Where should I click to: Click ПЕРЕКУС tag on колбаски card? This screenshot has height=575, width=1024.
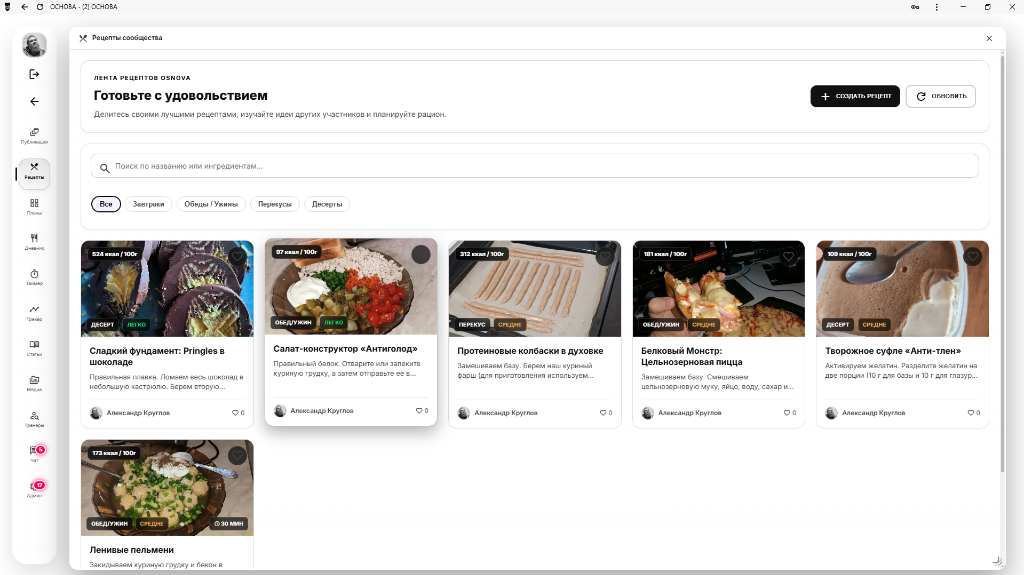[x=472, y=325]
